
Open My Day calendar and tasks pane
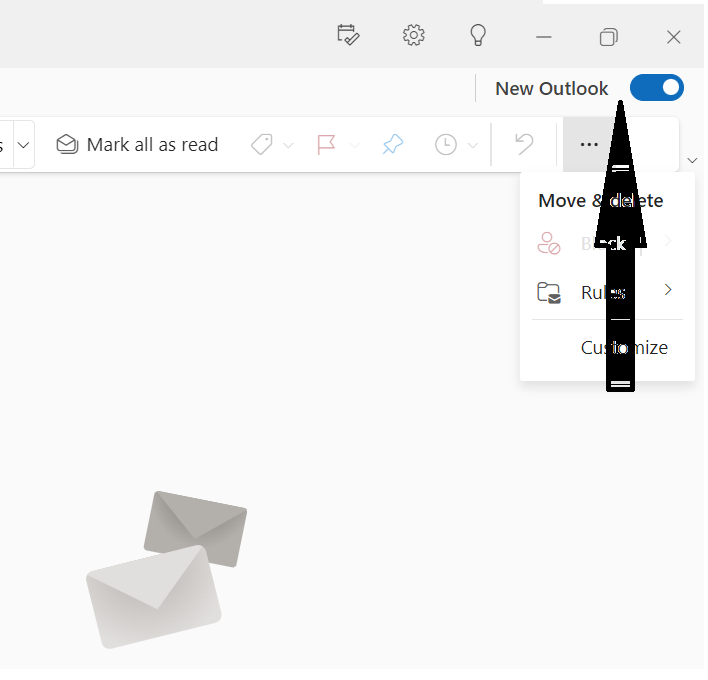[x=348, y=35]
